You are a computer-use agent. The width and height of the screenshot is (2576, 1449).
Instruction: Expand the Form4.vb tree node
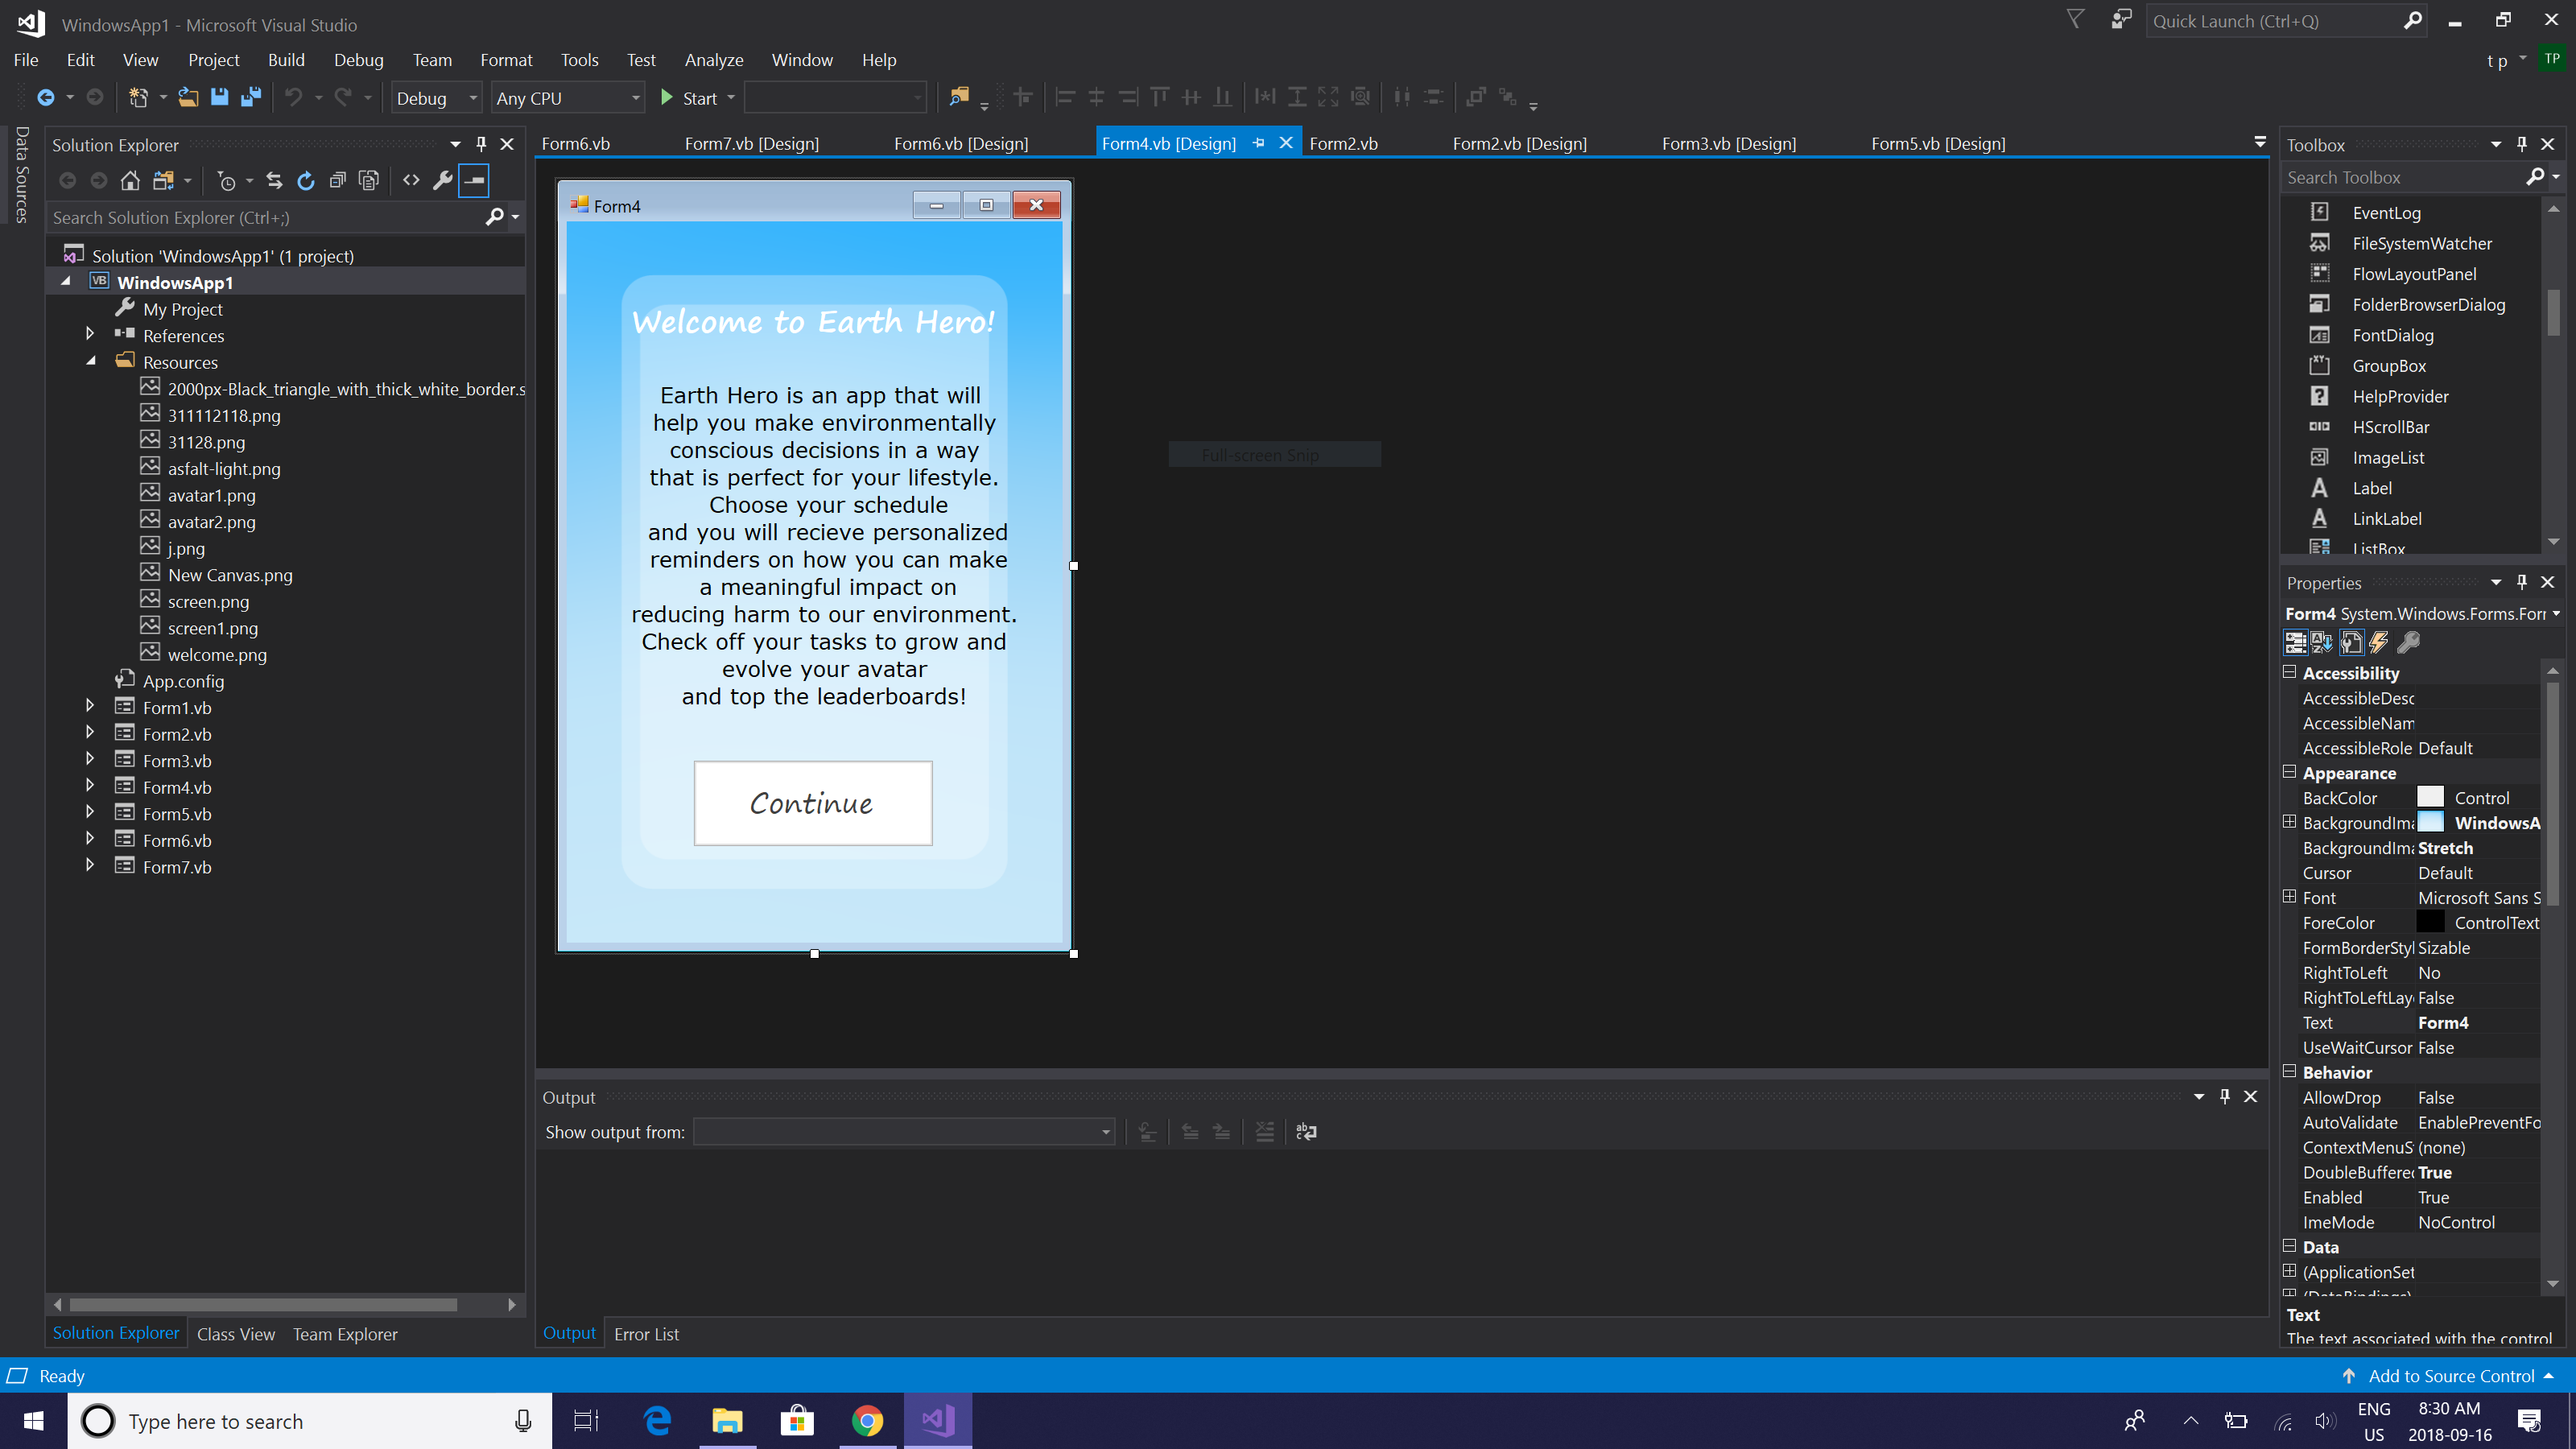click(x=90, y=786)
